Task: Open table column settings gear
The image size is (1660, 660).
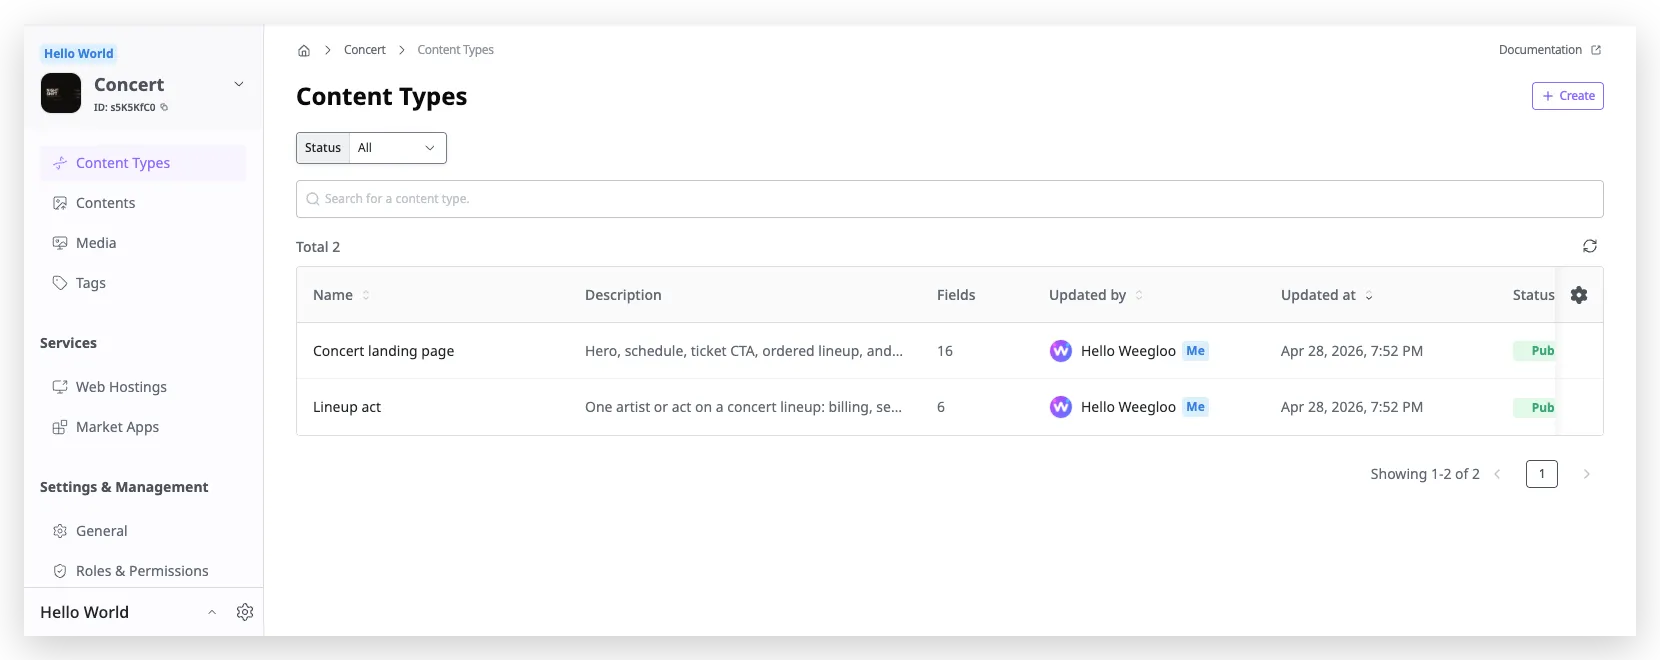Action: pos(1579,295)
